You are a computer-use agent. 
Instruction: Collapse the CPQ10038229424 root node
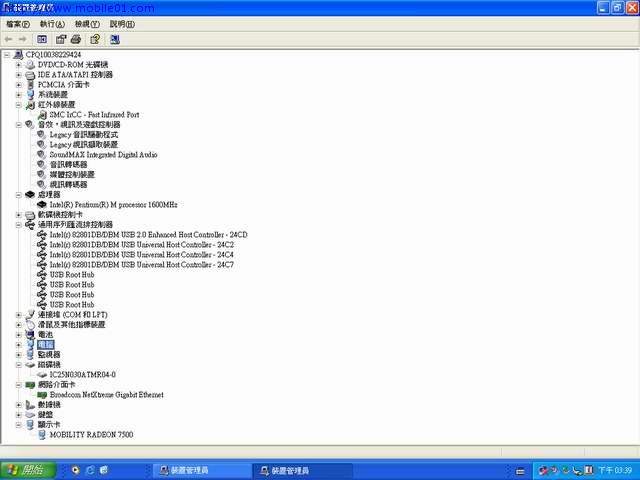click(7, 54)
